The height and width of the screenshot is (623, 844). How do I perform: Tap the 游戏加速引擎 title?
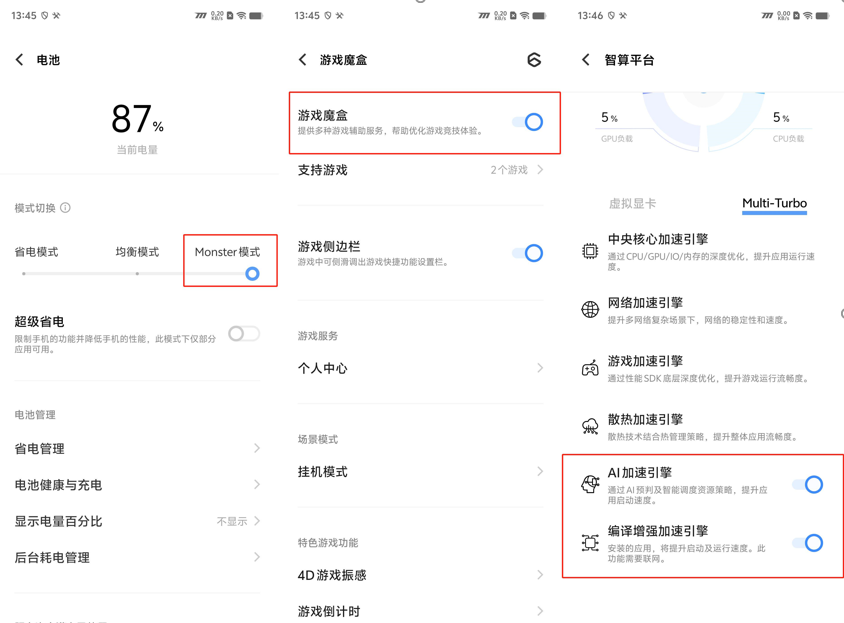pyautogui.click(x=645, y=361)
